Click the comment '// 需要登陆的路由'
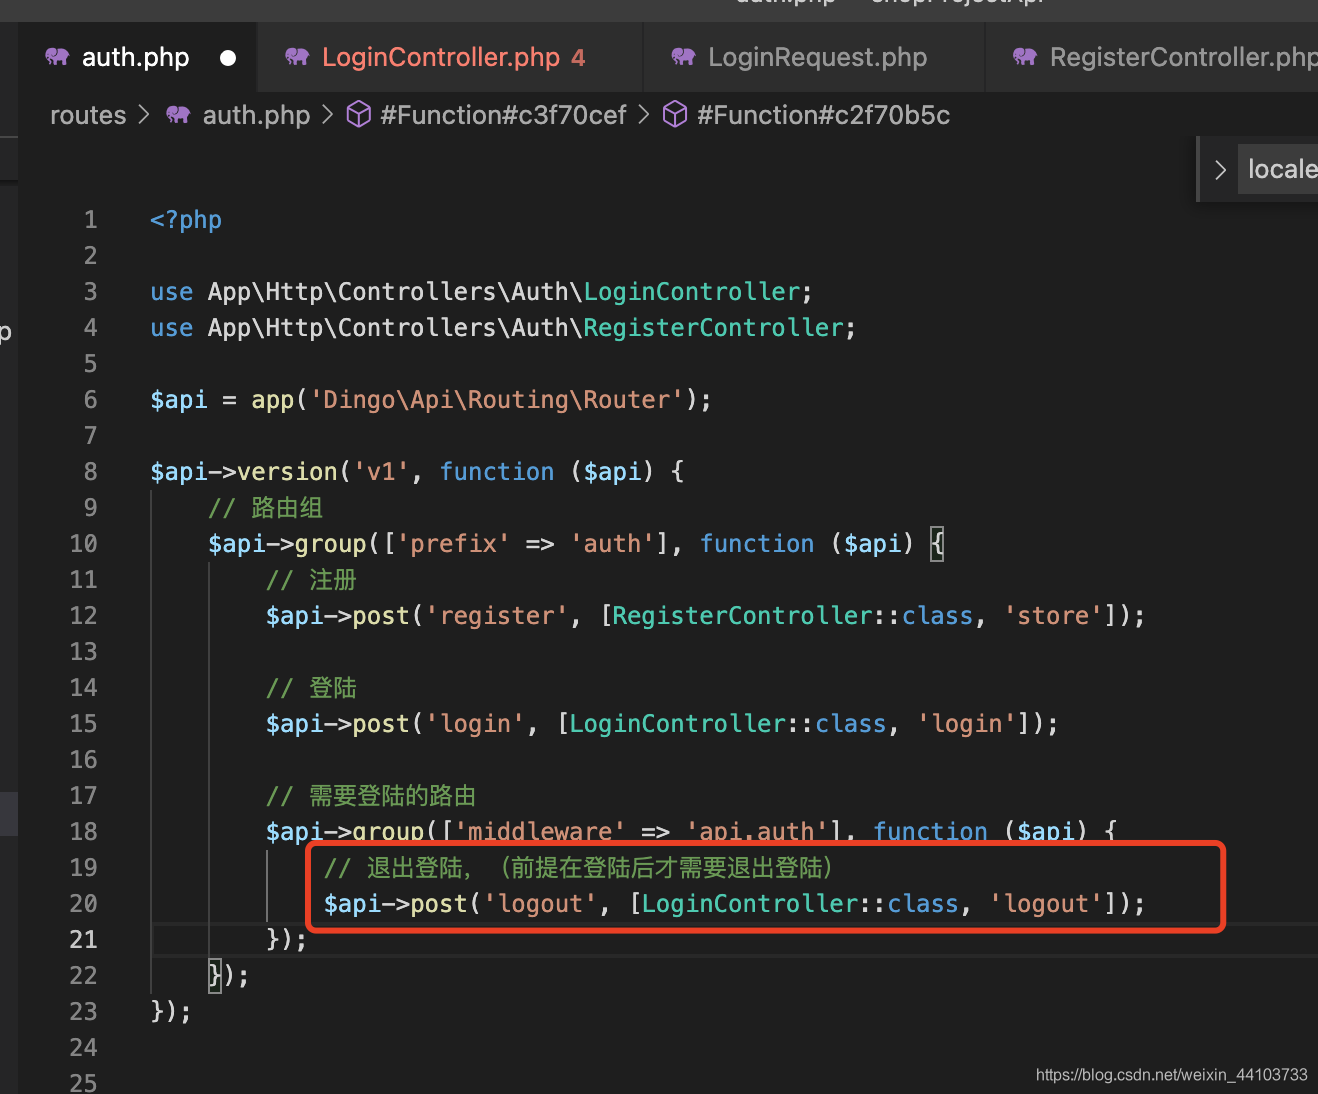 (371, 796)
